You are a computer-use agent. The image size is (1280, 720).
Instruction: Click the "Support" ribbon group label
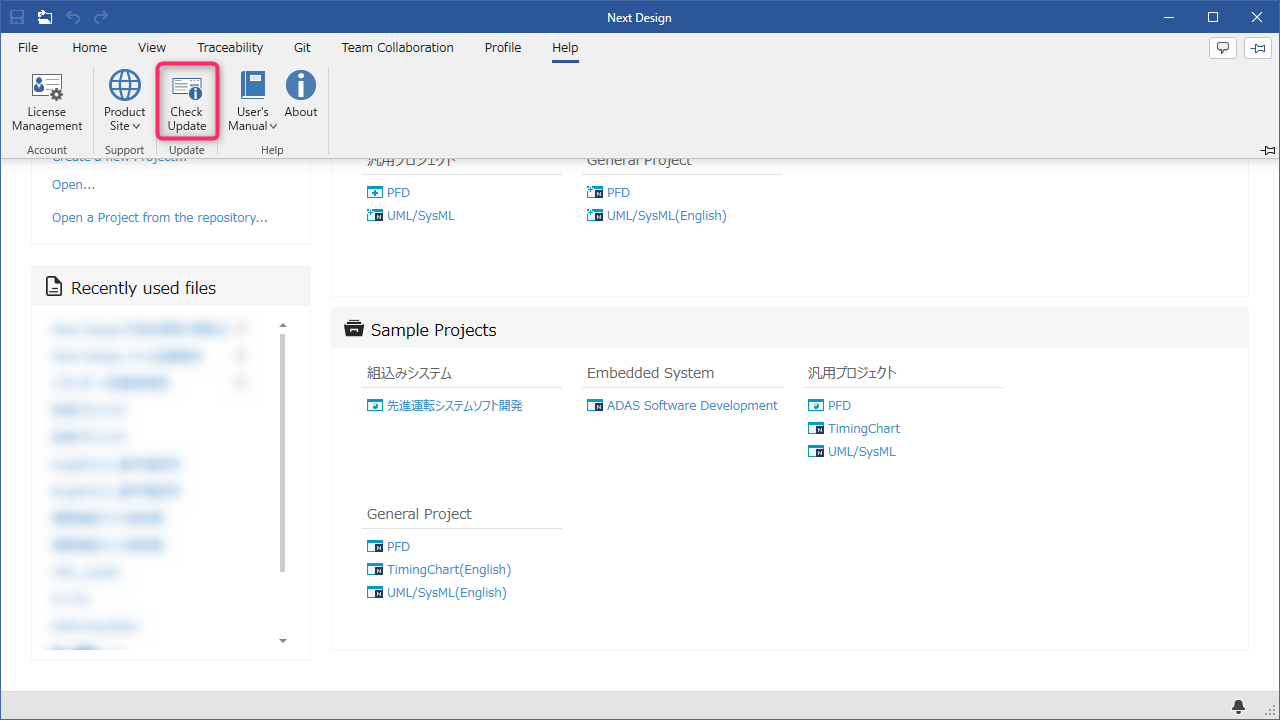tap(125, 150)
